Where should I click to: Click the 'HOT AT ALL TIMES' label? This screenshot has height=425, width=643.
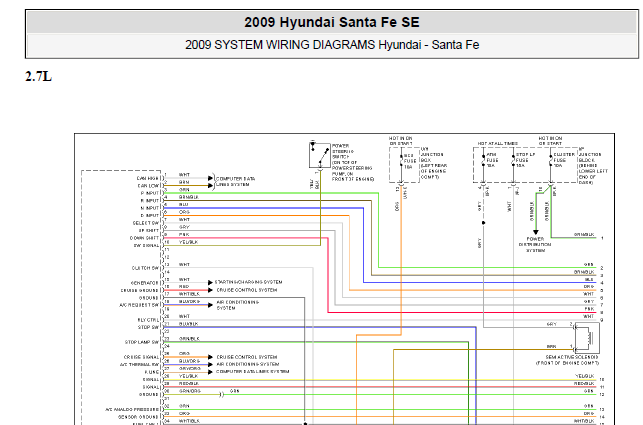498,144
